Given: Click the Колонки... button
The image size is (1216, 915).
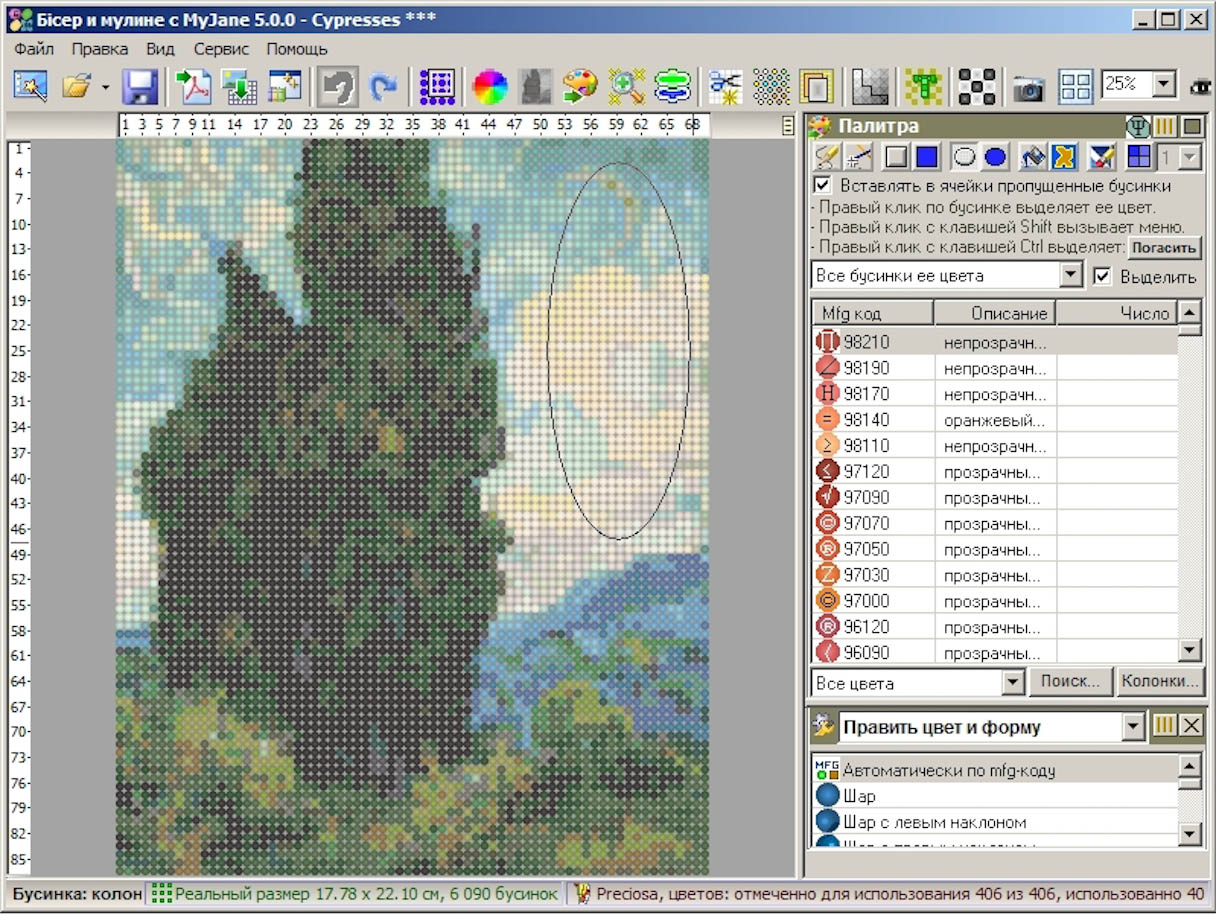Looking at the screenshot, I should (x=1159, y=682).
